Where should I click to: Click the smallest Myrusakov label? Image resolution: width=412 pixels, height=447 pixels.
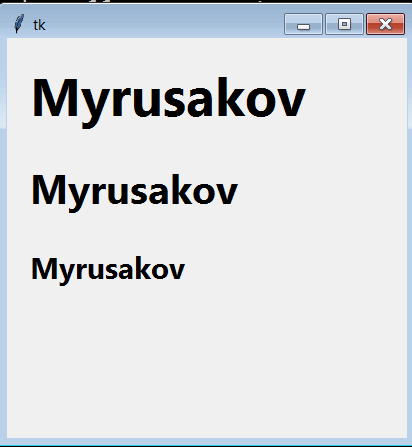pyautogui.click(x=108, y=271)
